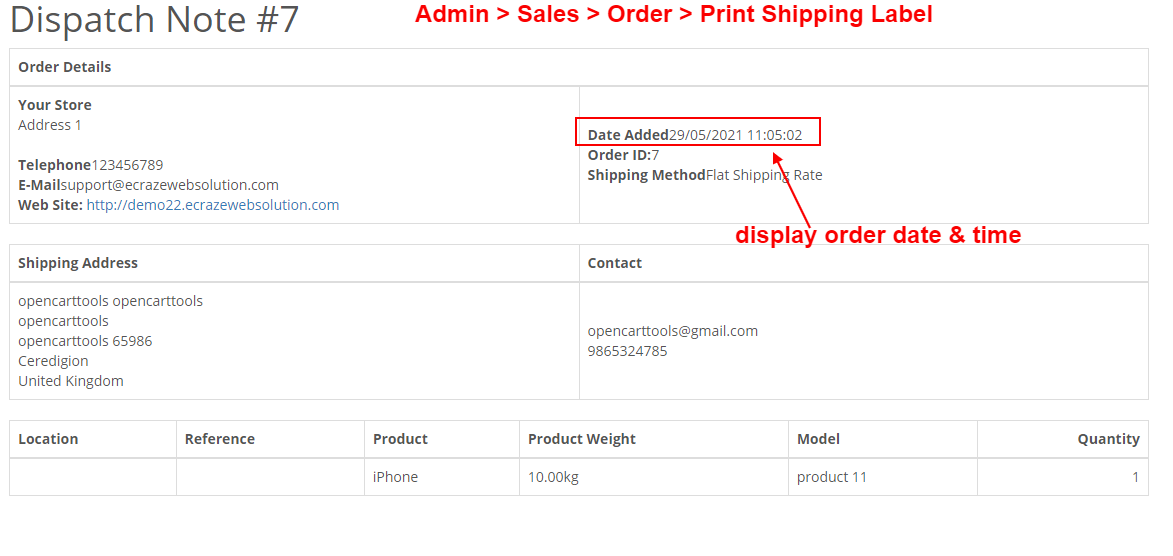Click the contact phone number 9865324785

point(628,351)
